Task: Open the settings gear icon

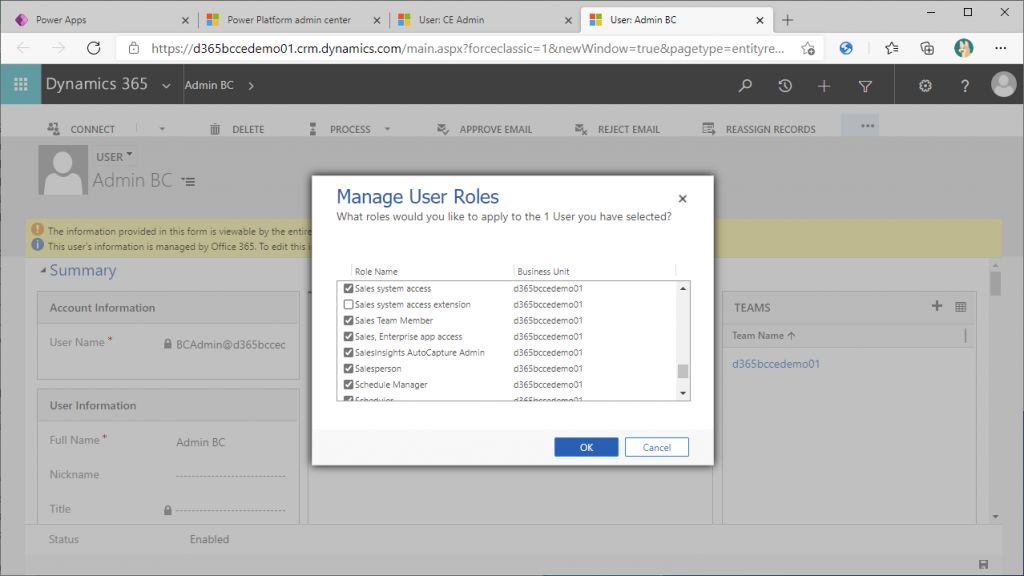Action: [925, 86]
